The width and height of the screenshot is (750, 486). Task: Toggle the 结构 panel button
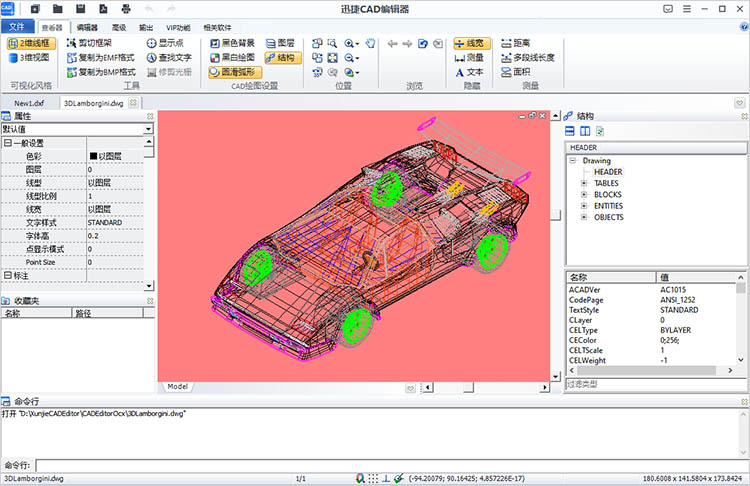(283, 58)
